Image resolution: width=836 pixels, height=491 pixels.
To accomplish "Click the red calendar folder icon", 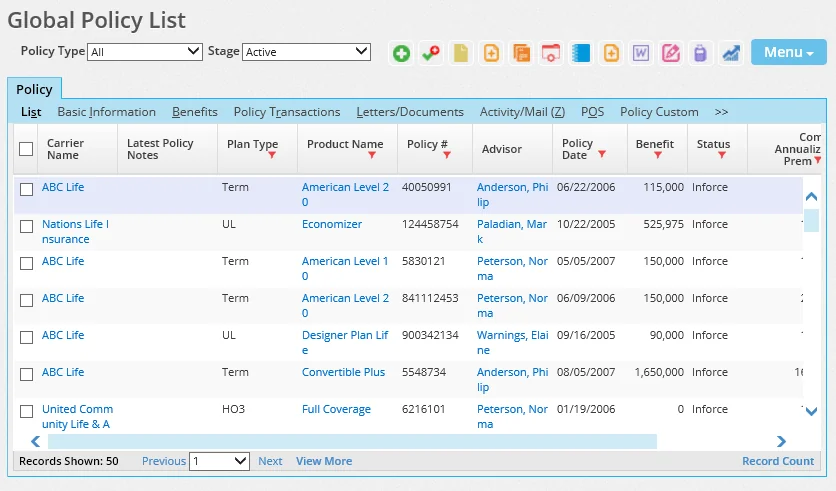I will (x=551, y=53).
